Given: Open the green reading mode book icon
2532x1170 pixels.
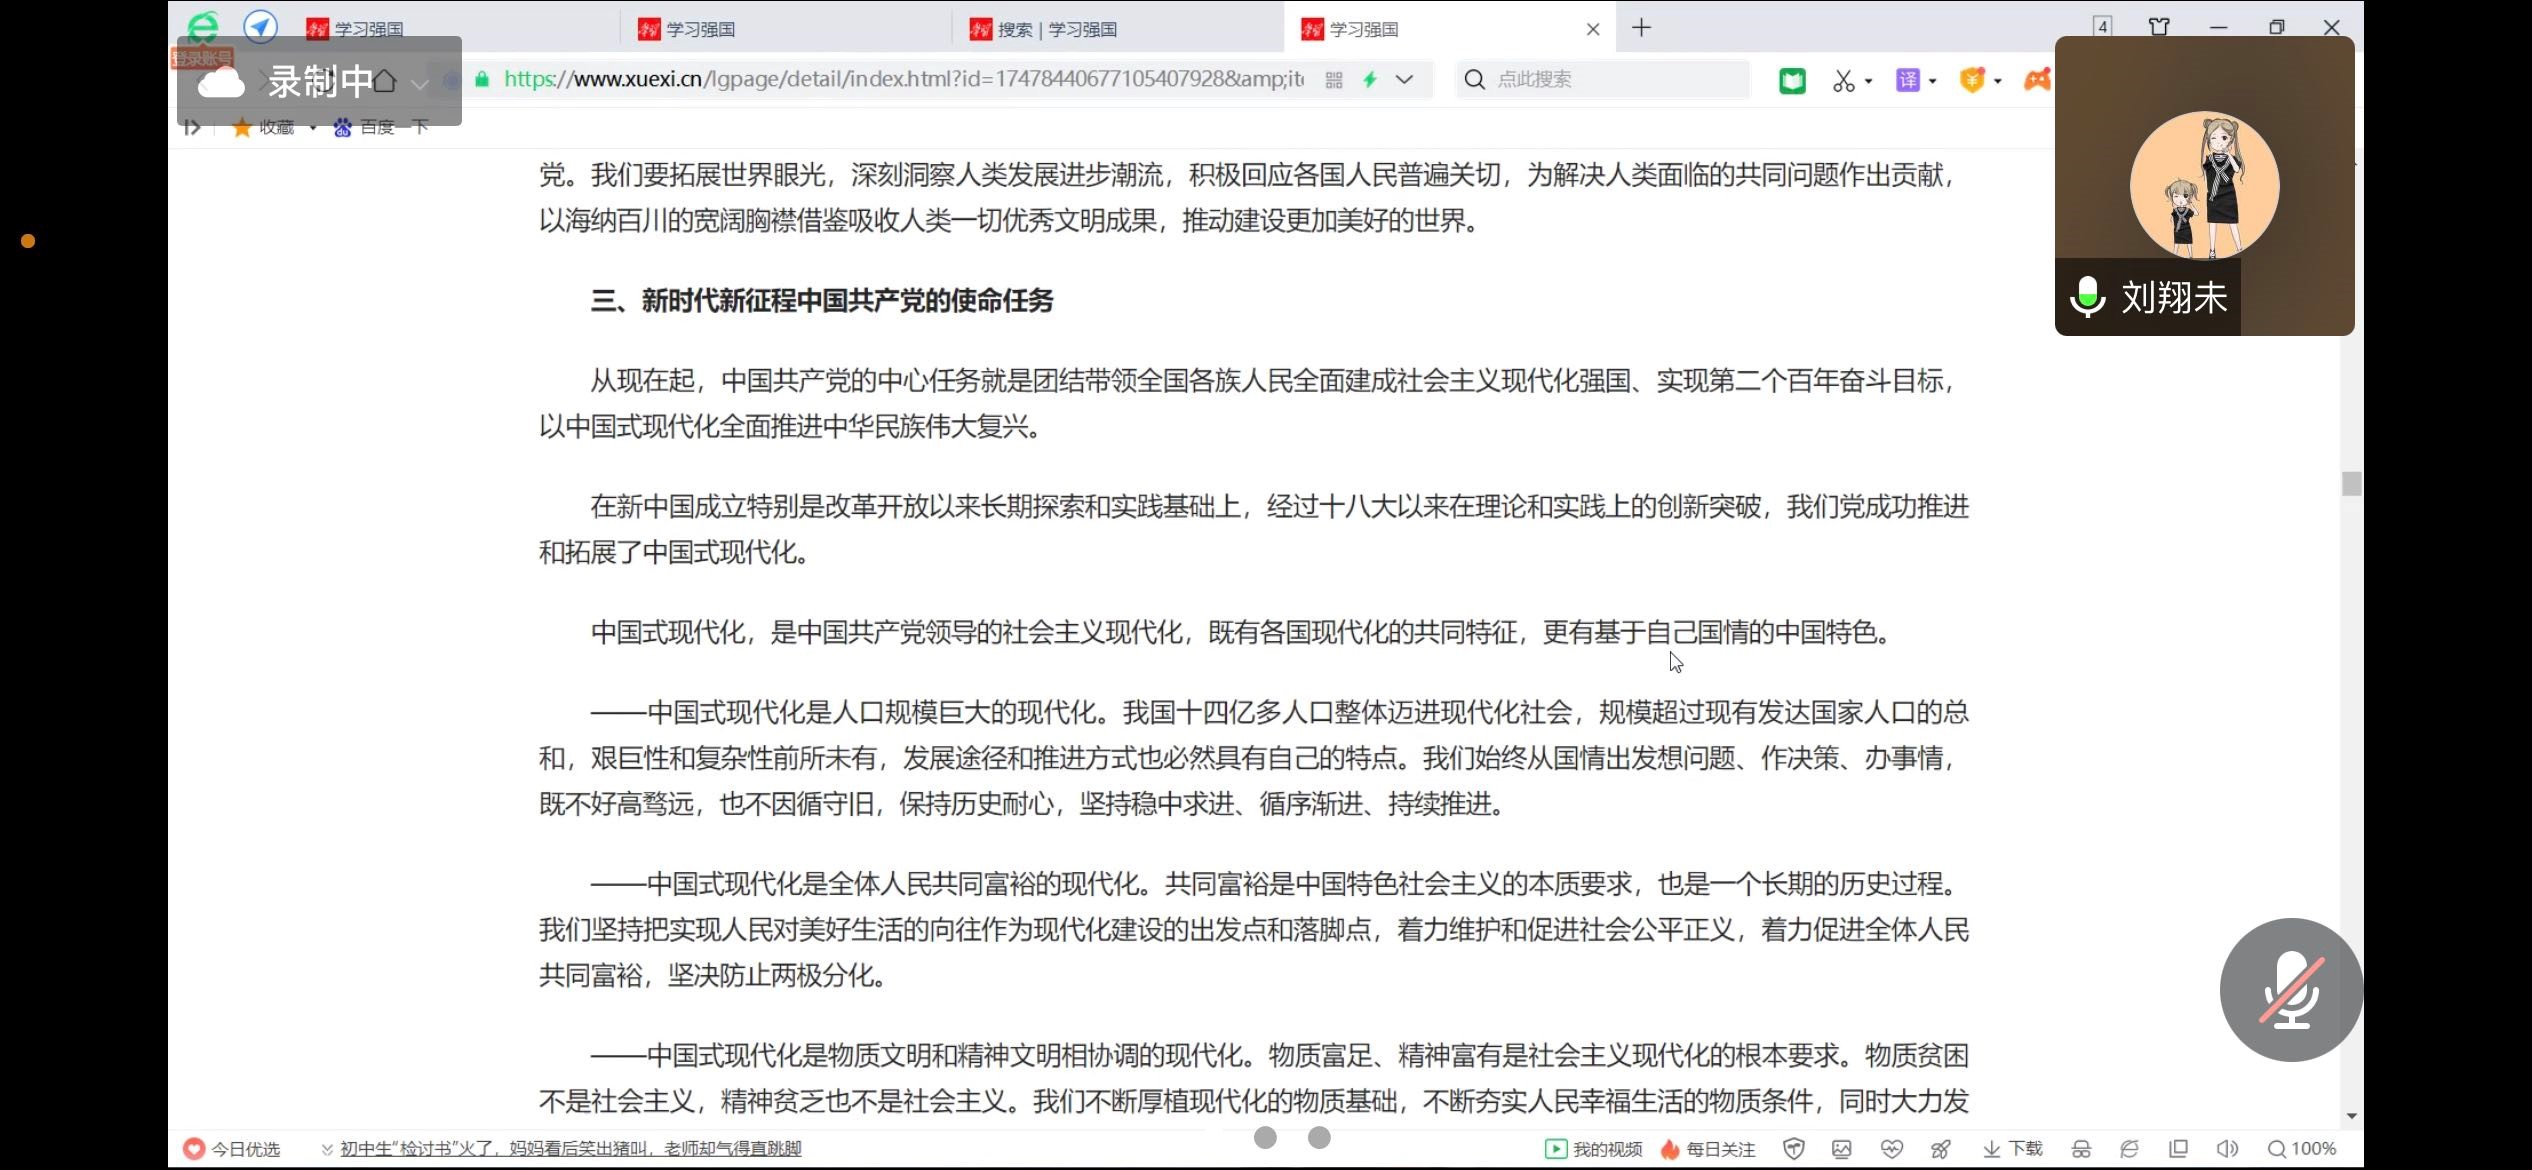Looking at the screenshot, I should click(1792, 80).
